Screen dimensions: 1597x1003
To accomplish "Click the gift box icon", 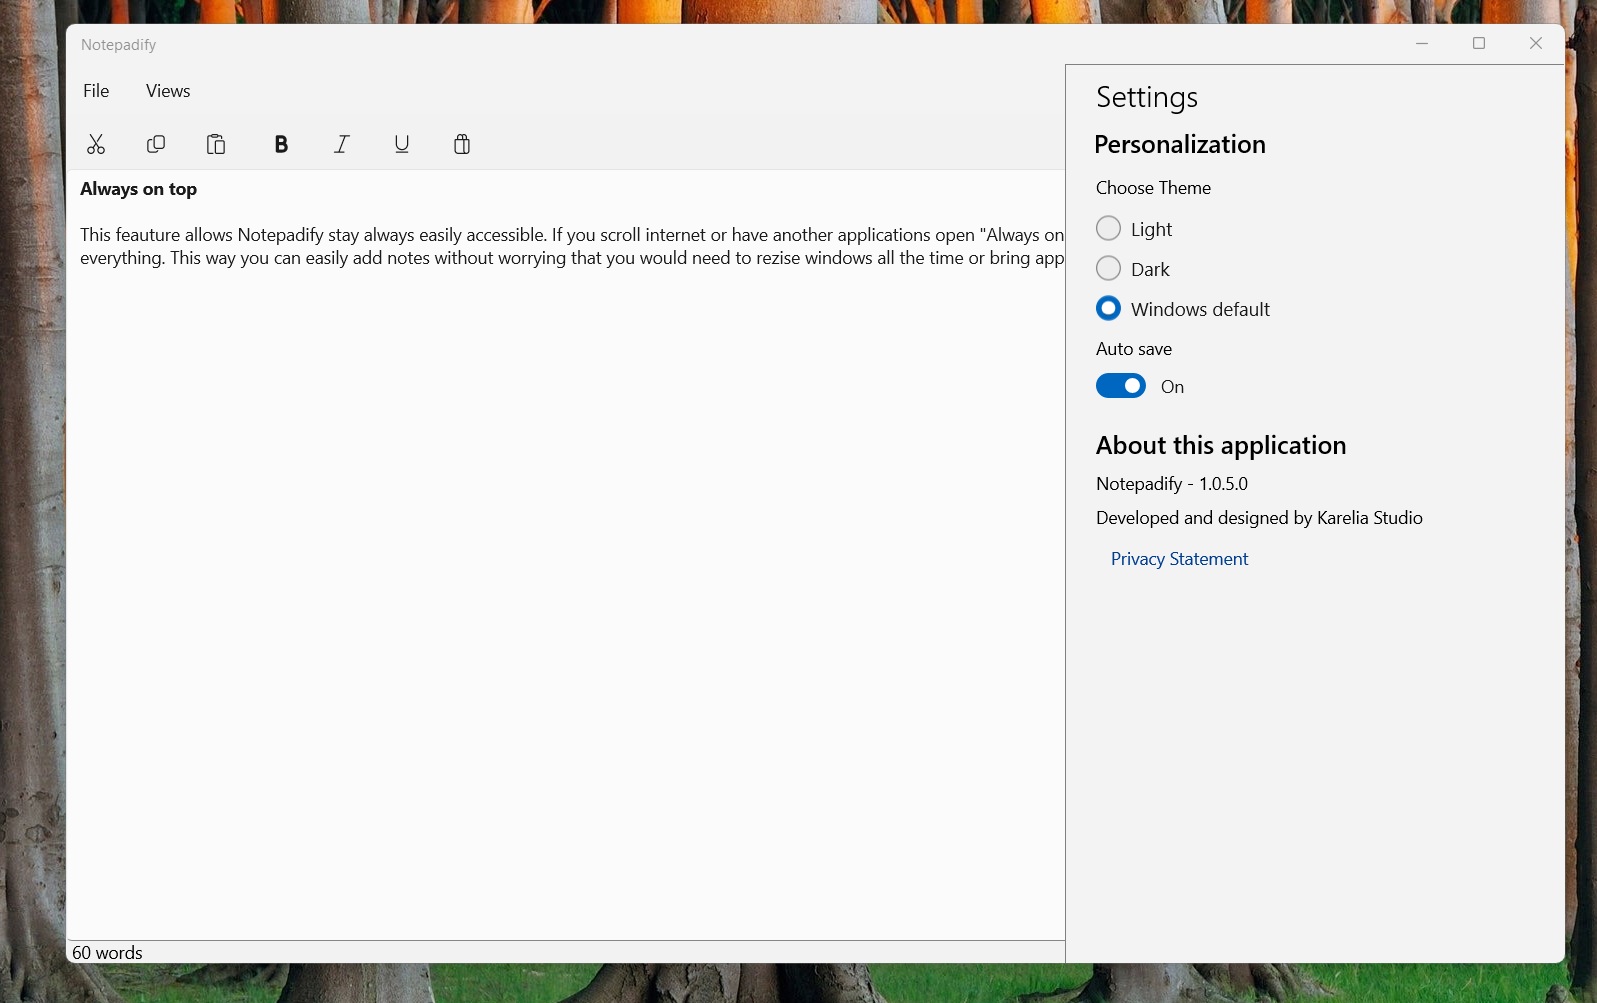I will coord(462,145).
